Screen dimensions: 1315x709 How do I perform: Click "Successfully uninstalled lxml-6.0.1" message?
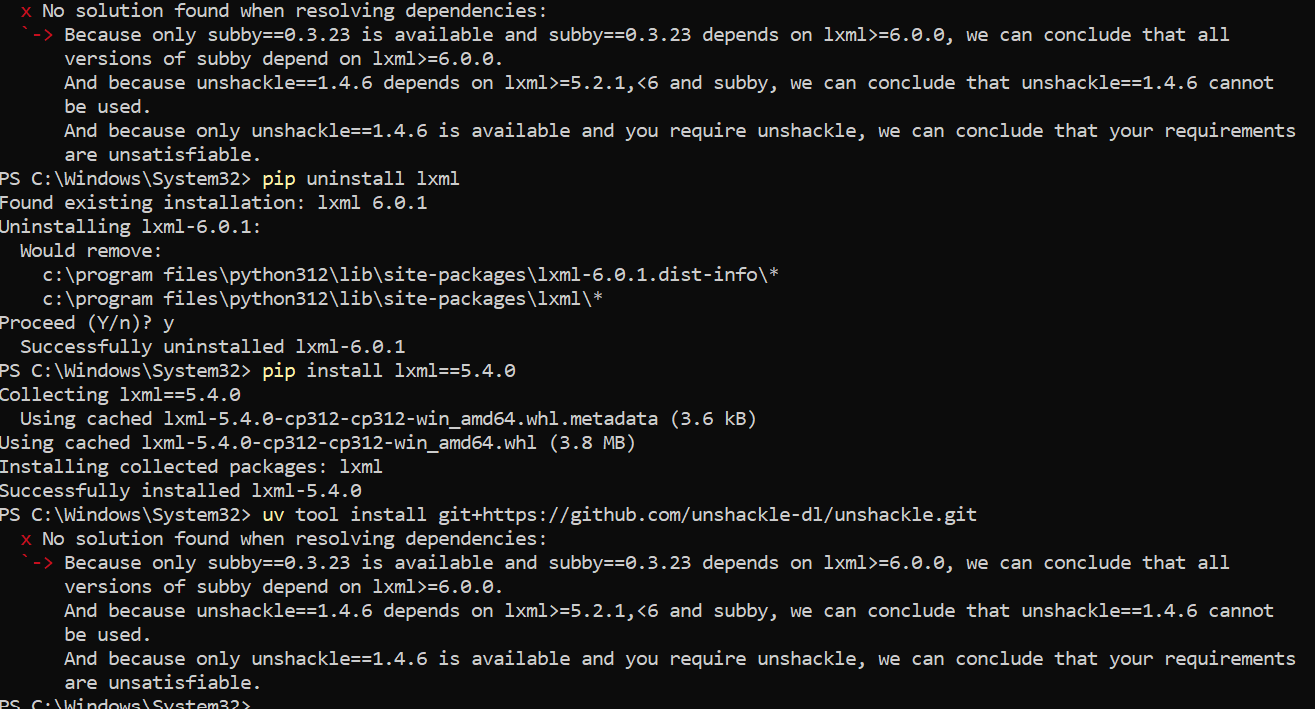click(212, 347)
